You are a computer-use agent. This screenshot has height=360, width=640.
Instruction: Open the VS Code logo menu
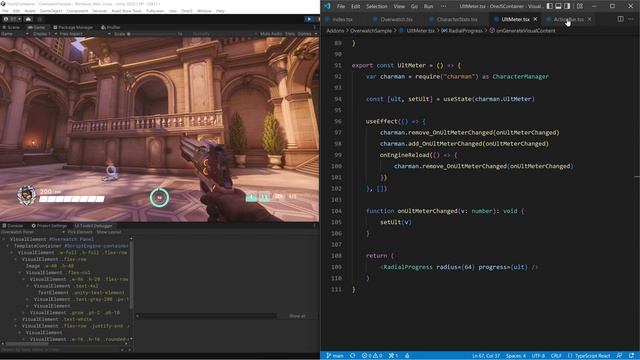(x=327, y=6)
